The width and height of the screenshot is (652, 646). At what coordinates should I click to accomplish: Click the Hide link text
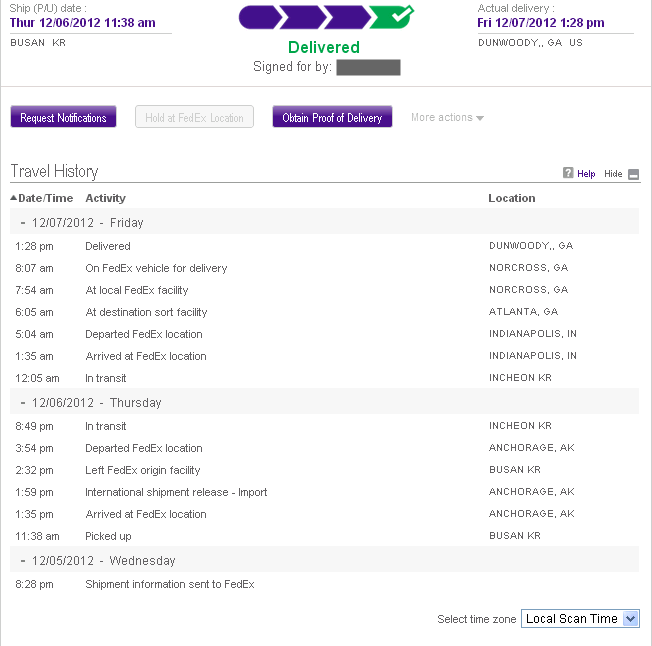point(613,174)
